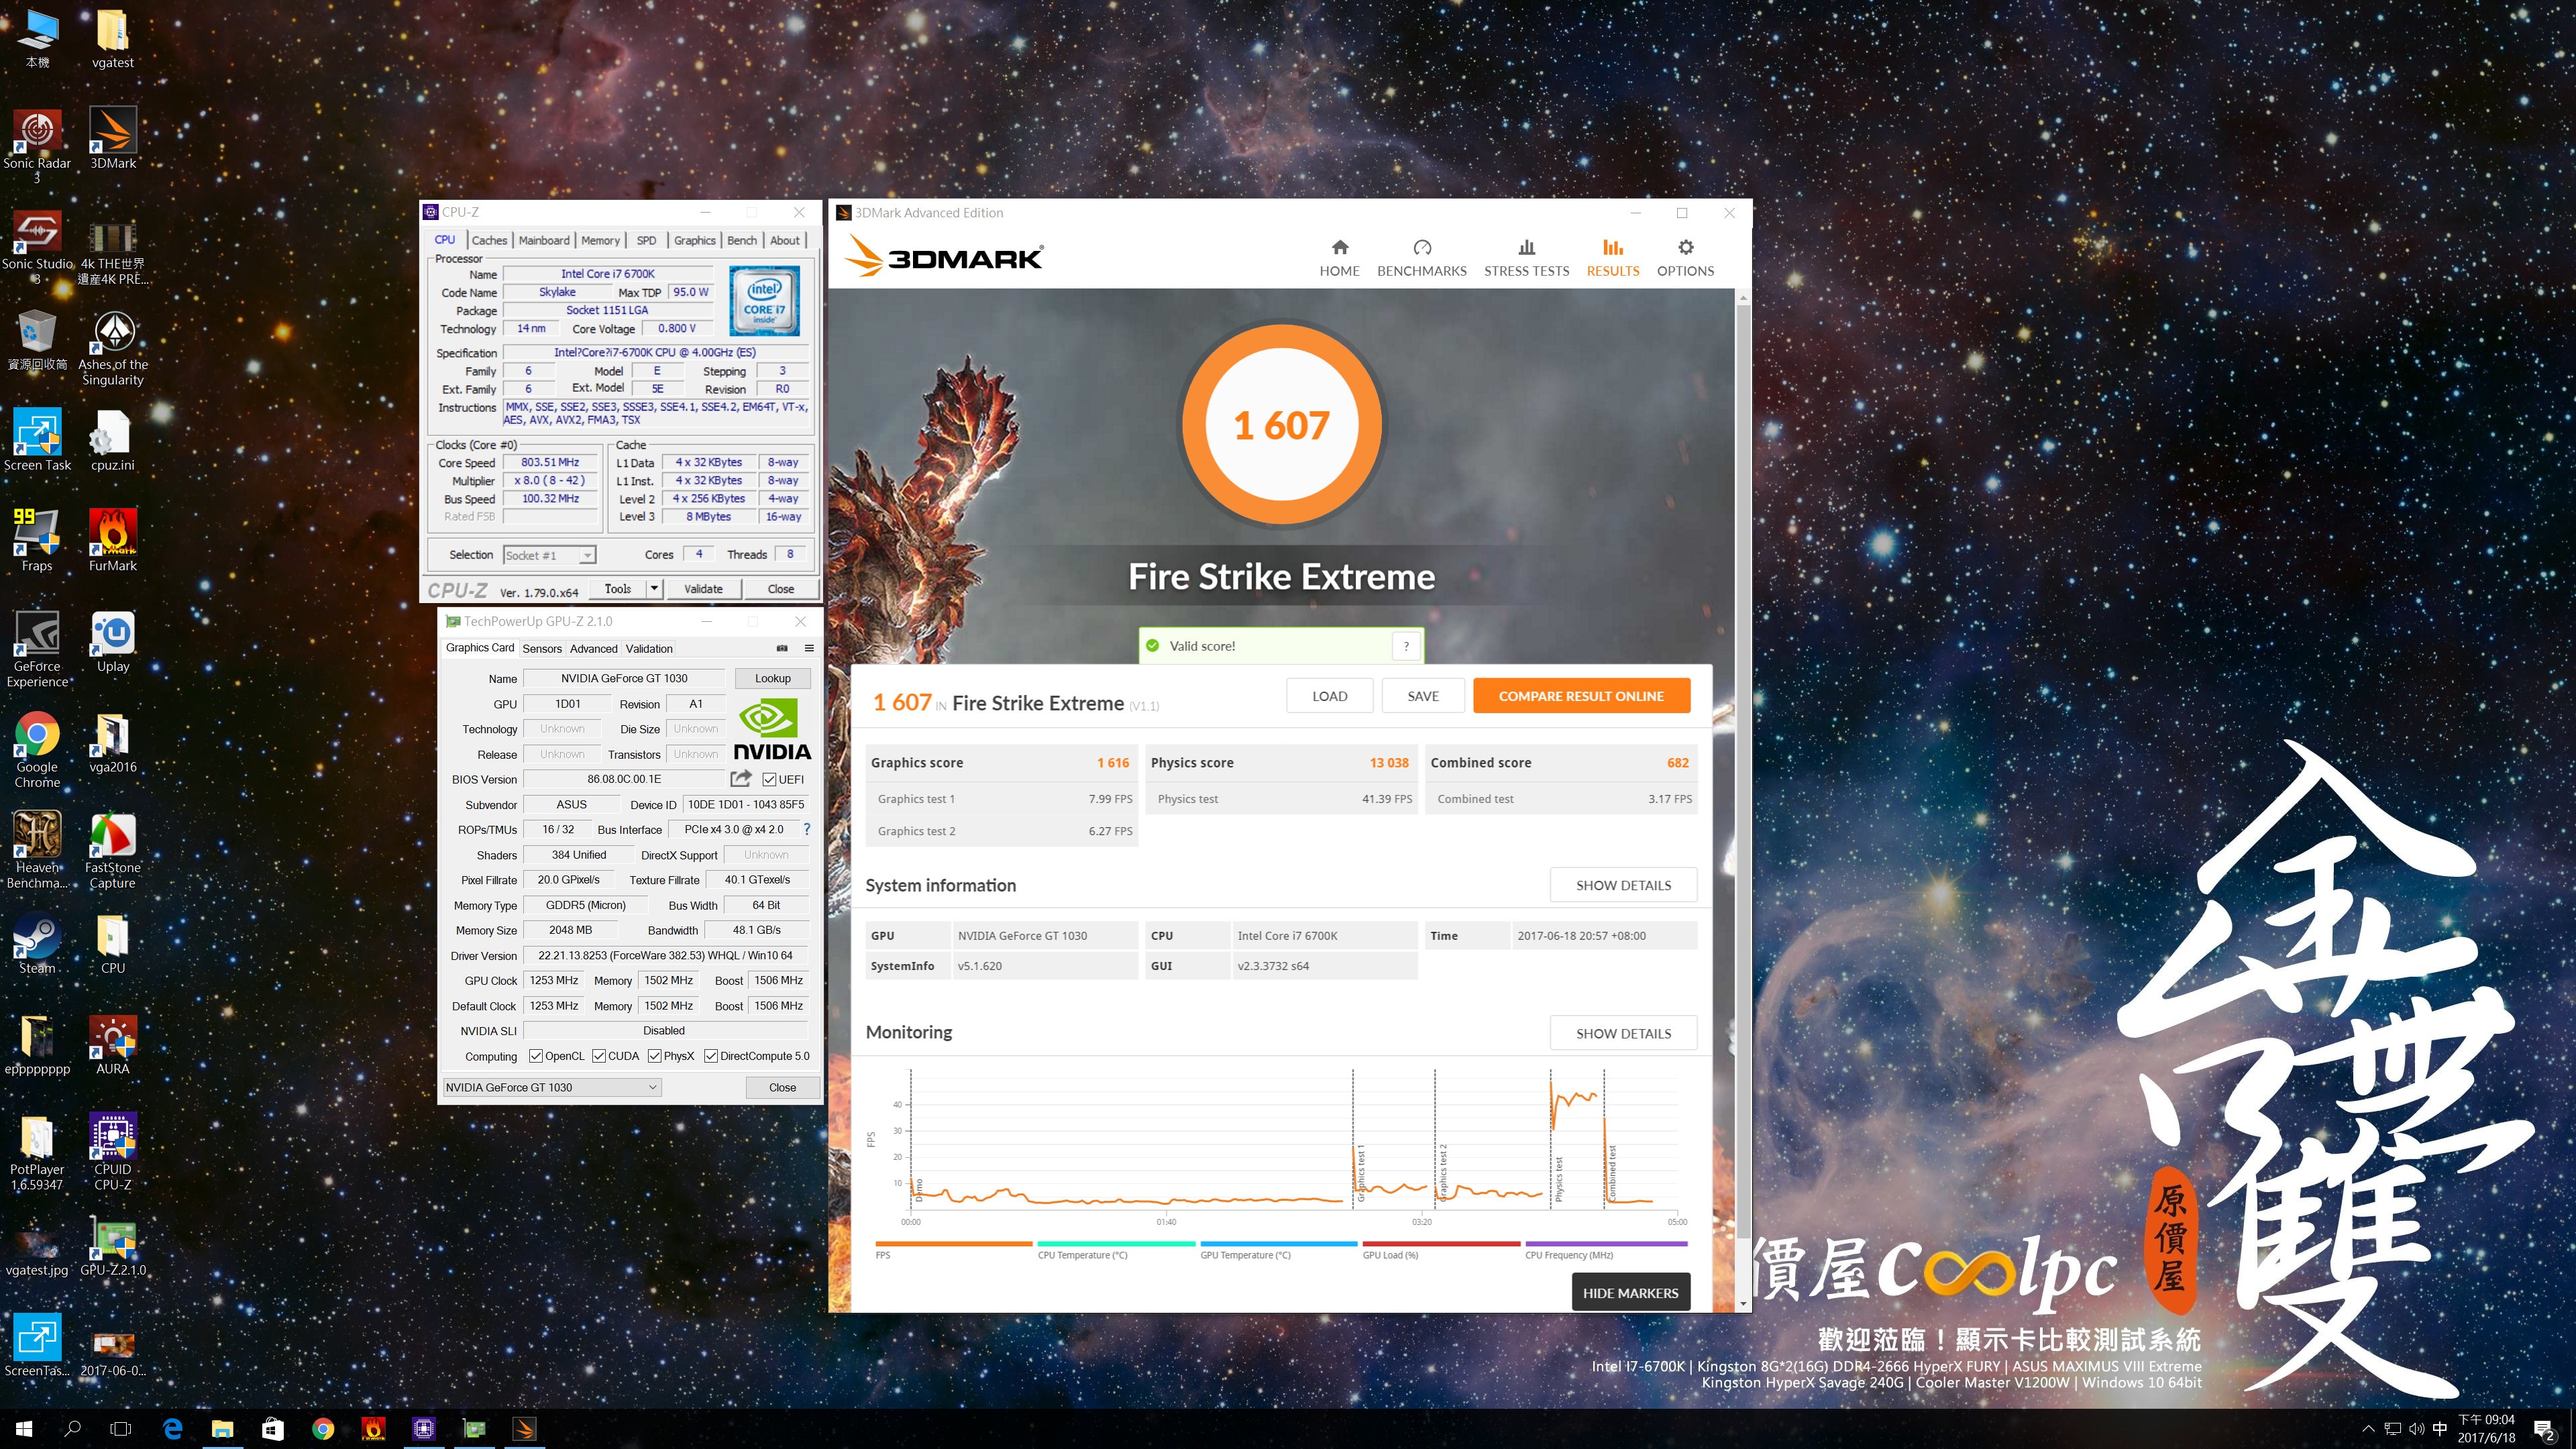Click purple CPU Frequency legend bar
Viewport: 2576px width, 1449px height.
click(1606, 1244)
